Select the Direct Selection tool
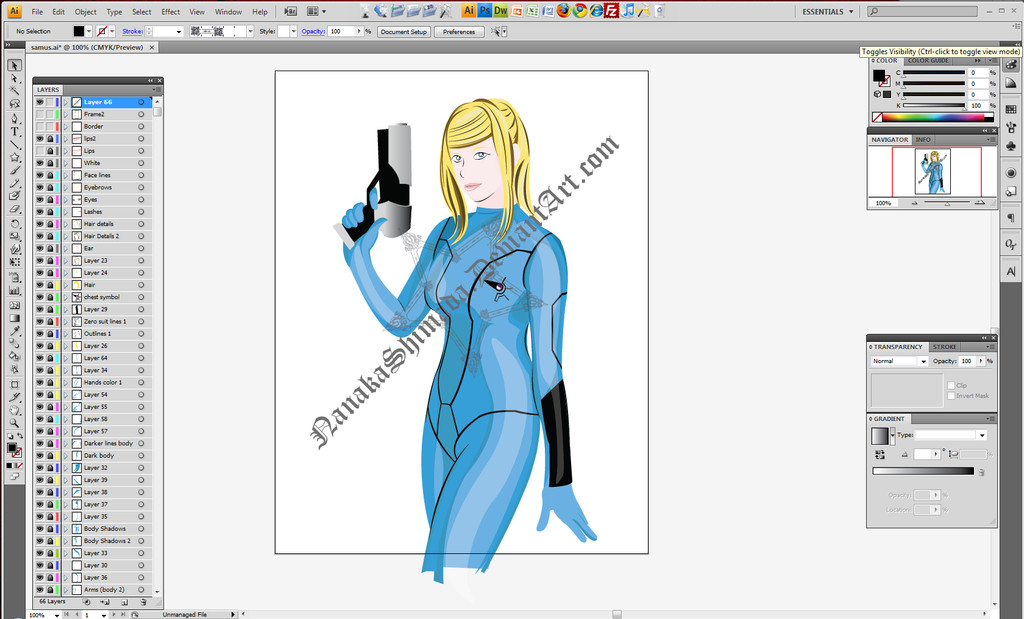 click(14, 78)
